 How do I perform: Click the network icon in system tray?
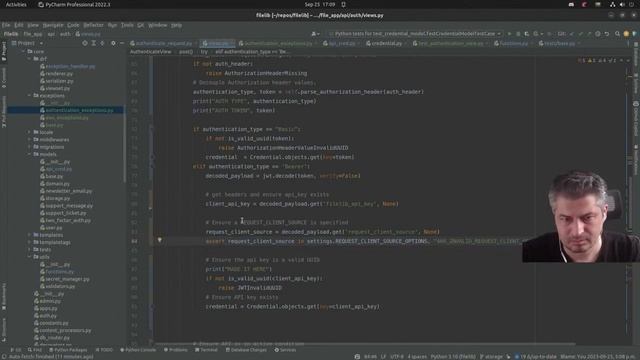[x=612, y=4]
